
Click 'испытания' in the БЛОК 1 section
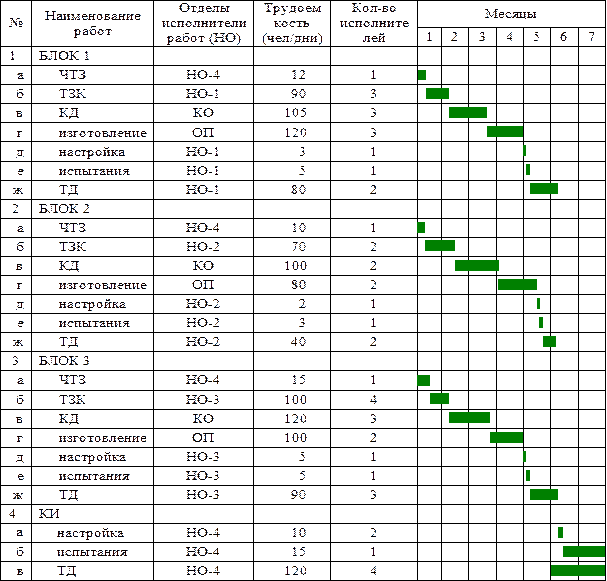tap(94, 171)
